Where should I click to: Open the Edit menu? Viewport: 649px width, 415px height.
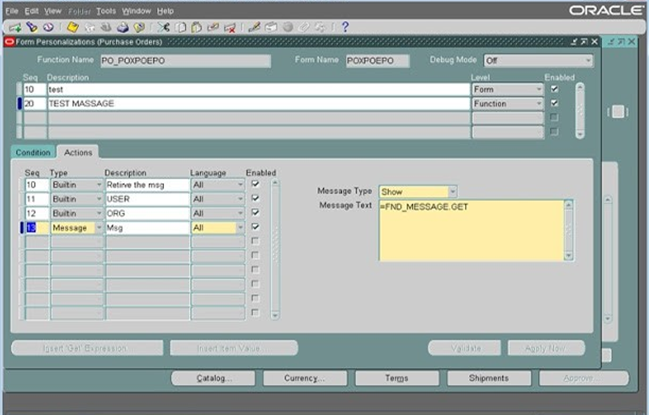[31, 11]
